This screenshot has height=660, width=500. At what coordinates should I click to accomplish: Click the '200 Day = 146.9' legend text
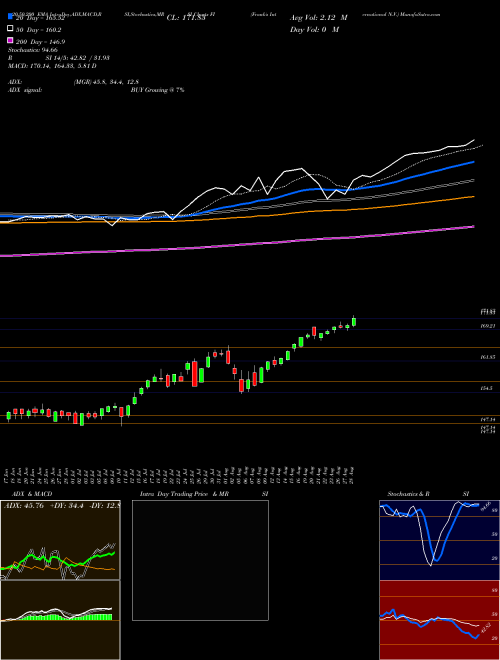pos(40,42)
